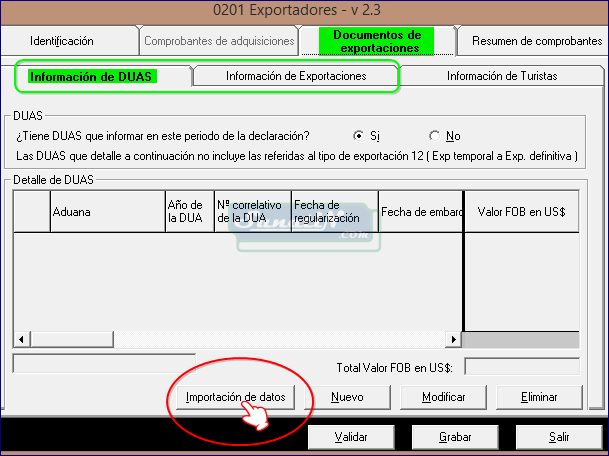Switch to Comprobantes de adquisiciones tab
Viewport: 609px width, 456px height.
point(219,41)
